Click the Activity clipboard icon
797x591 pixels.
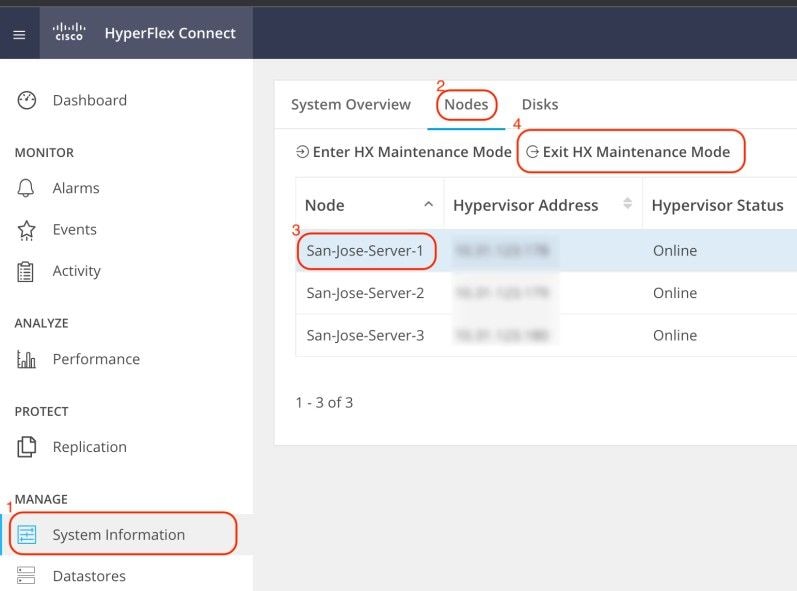pos(25,271)
